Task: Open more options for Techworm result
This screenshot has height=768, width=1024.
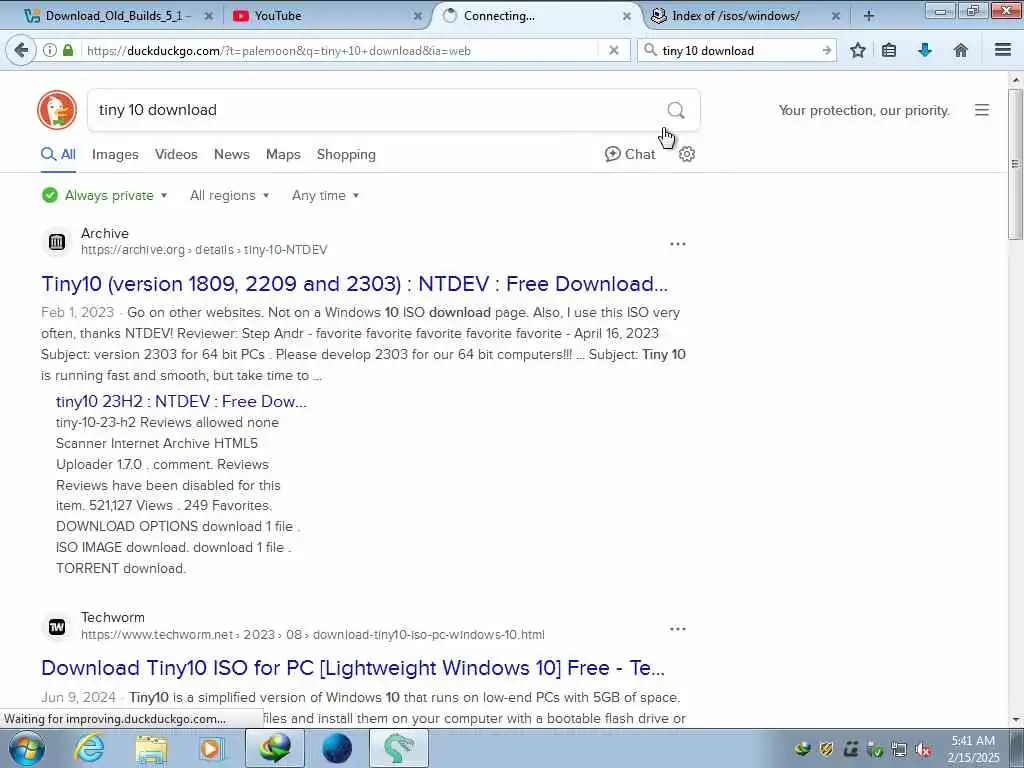Action: click(678, 628)
